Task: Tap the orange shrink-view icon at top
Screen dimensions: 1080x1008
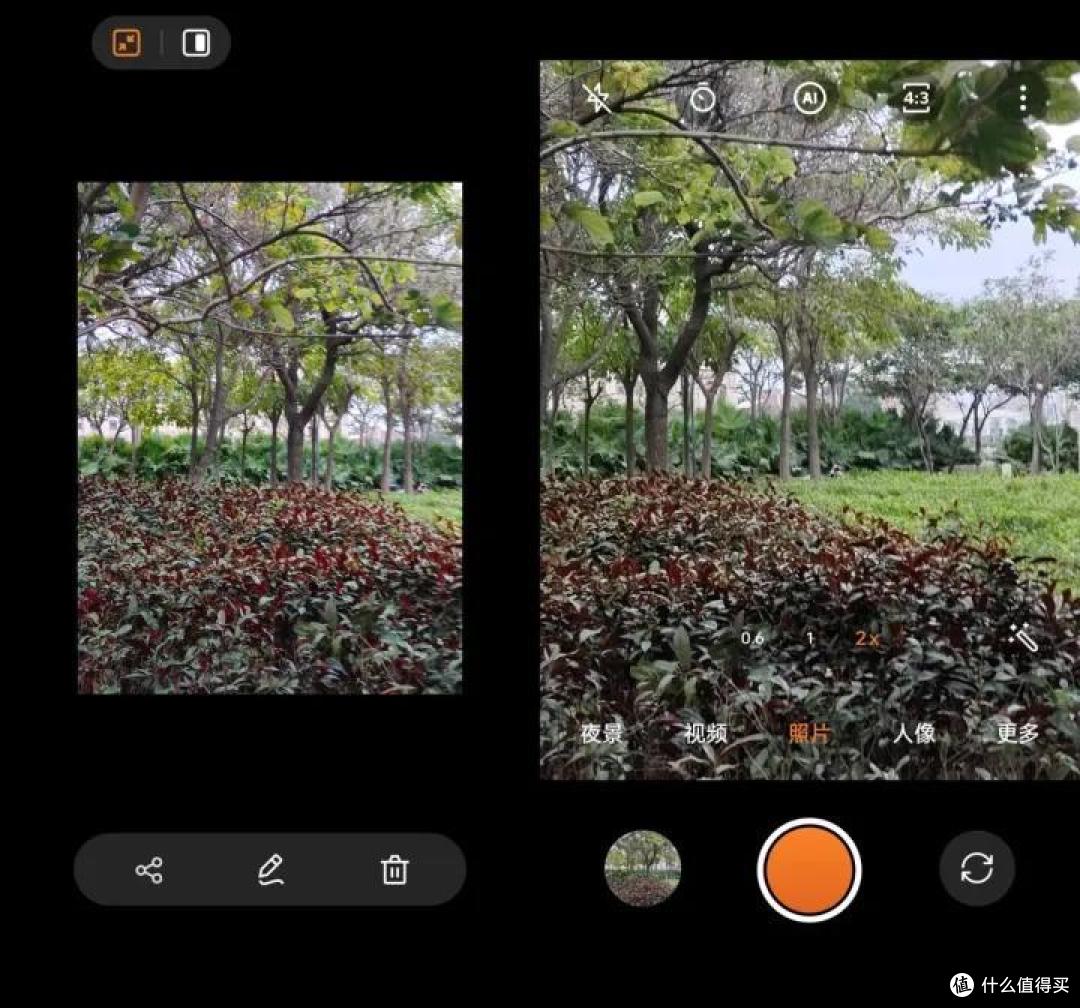Action: pos(127,43)
